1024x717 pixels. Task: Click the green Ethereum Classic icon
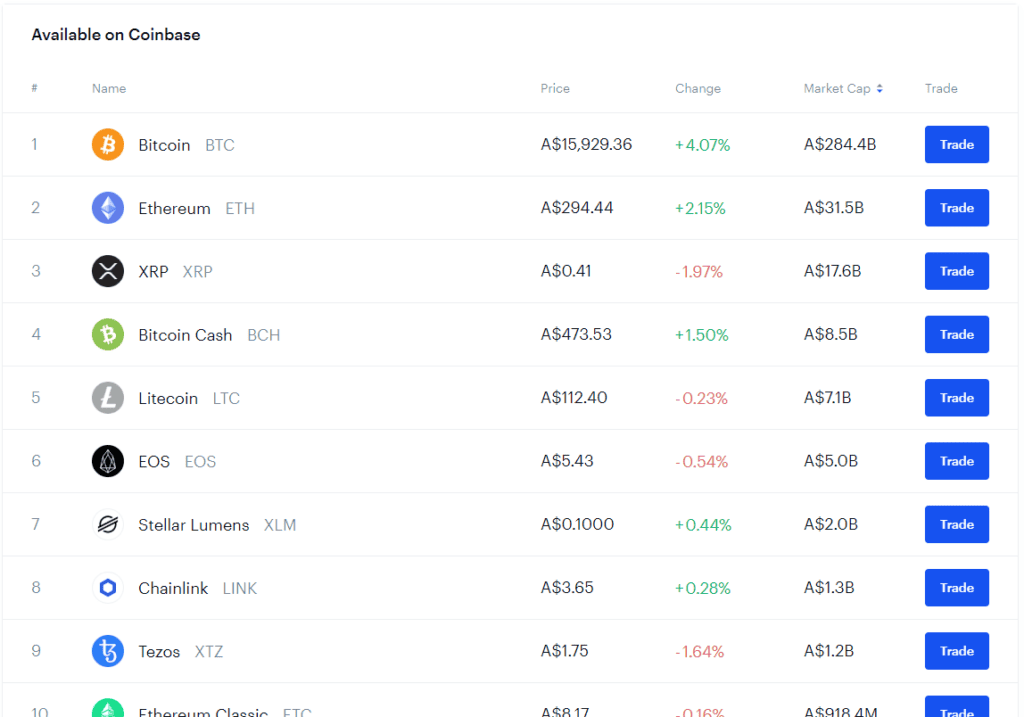(108, 708)
